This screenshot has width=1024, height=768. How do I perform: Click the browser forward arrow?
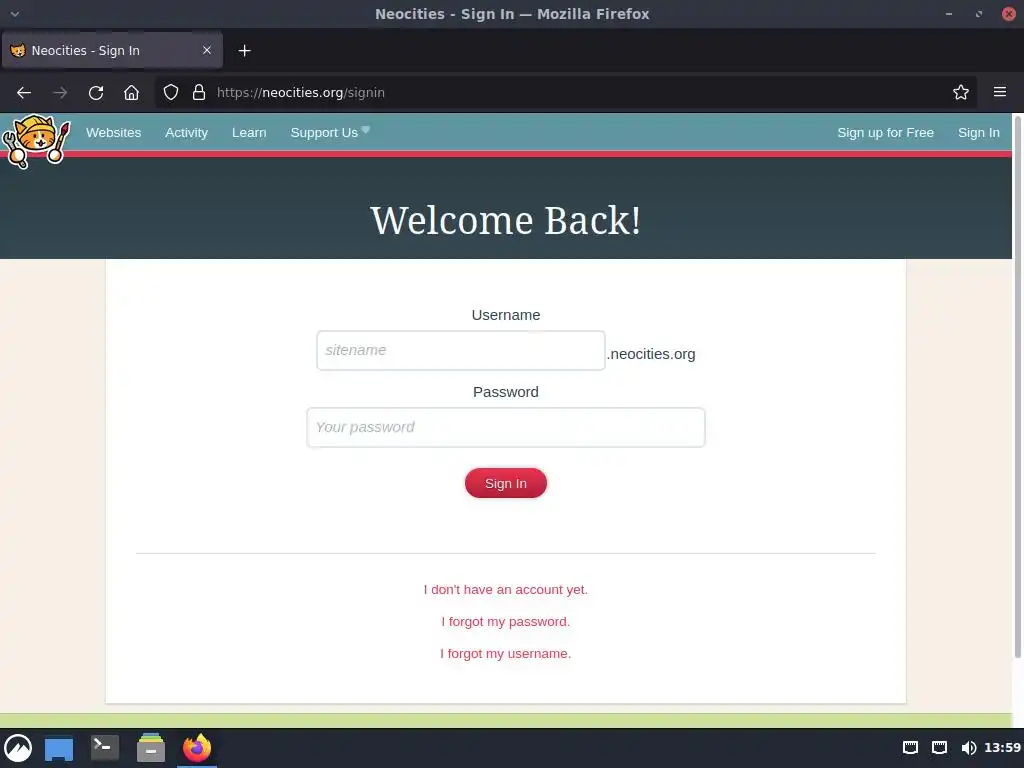(x=60, y=93)
